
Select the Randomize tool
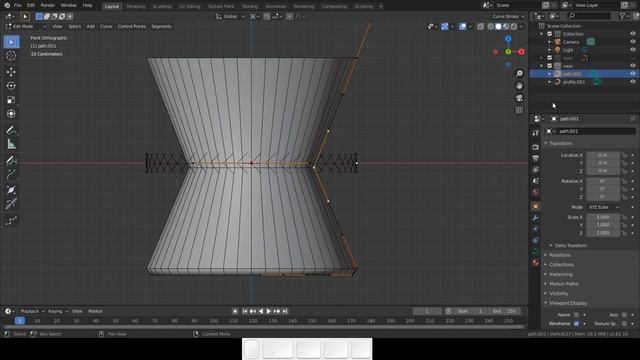(x=11, y=221)
